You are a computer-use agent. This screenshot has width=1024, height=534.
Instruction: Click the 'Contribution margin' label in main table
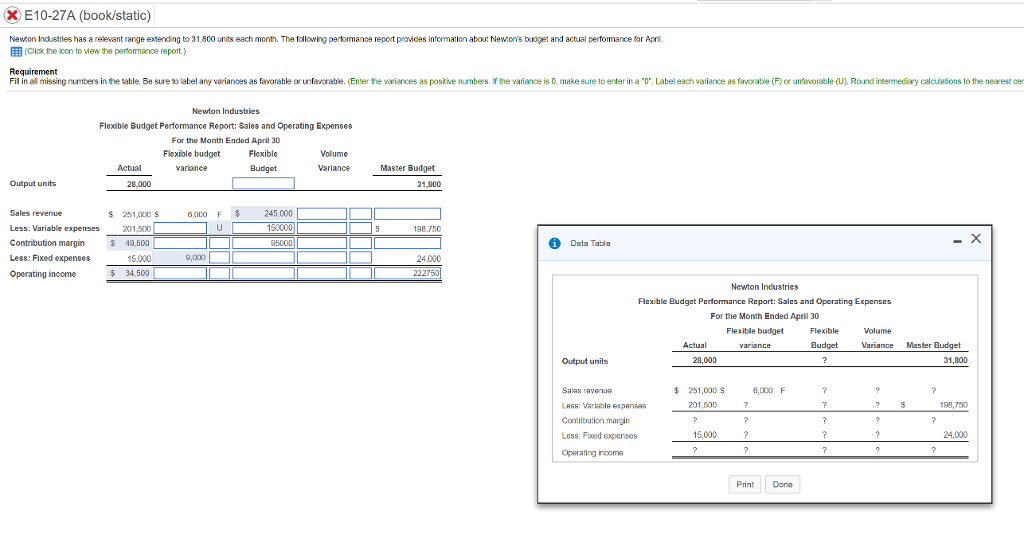coord(47,243)
